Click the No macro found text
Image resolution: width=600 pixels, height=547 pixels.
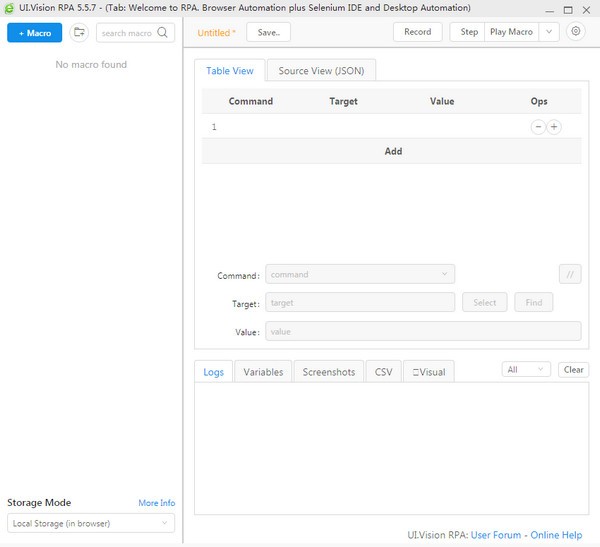pyautogui.click(x=91, y=64)
